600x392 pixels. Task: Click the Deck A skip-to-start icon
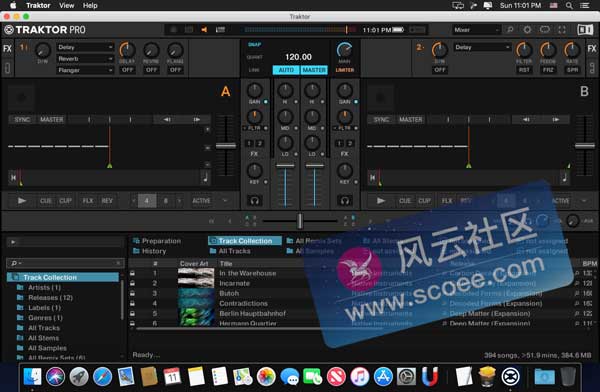click(x=14, y=177)
